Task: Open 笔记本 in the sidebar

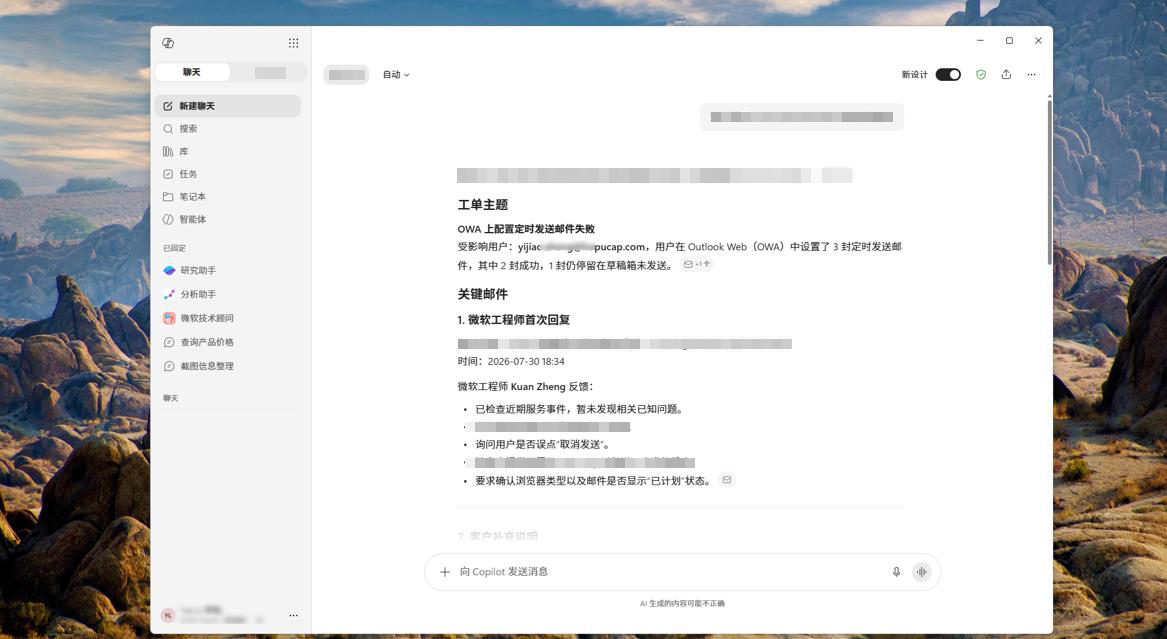Action: point(228,196)
